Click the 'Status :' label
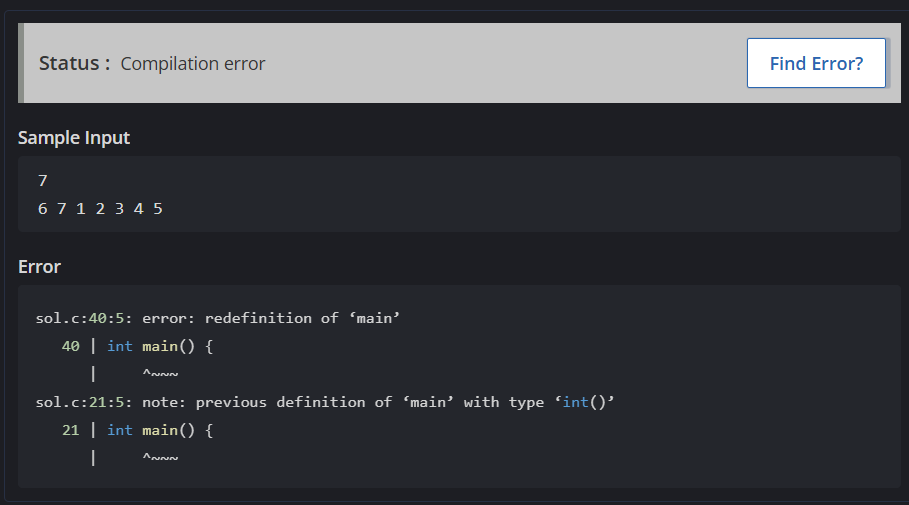 [74, 63]
